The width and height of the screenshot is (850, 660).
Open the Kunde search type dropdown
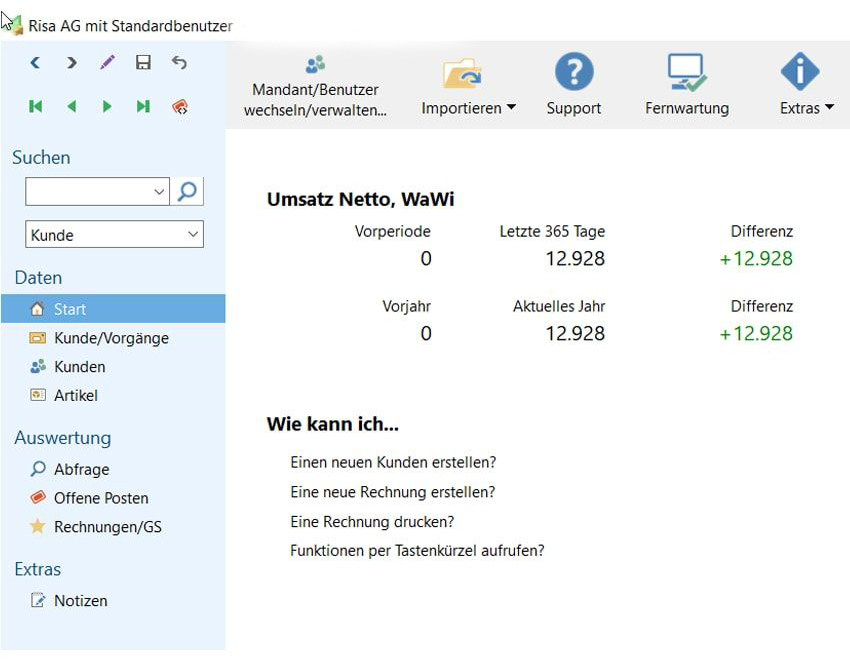coord(114,235)
